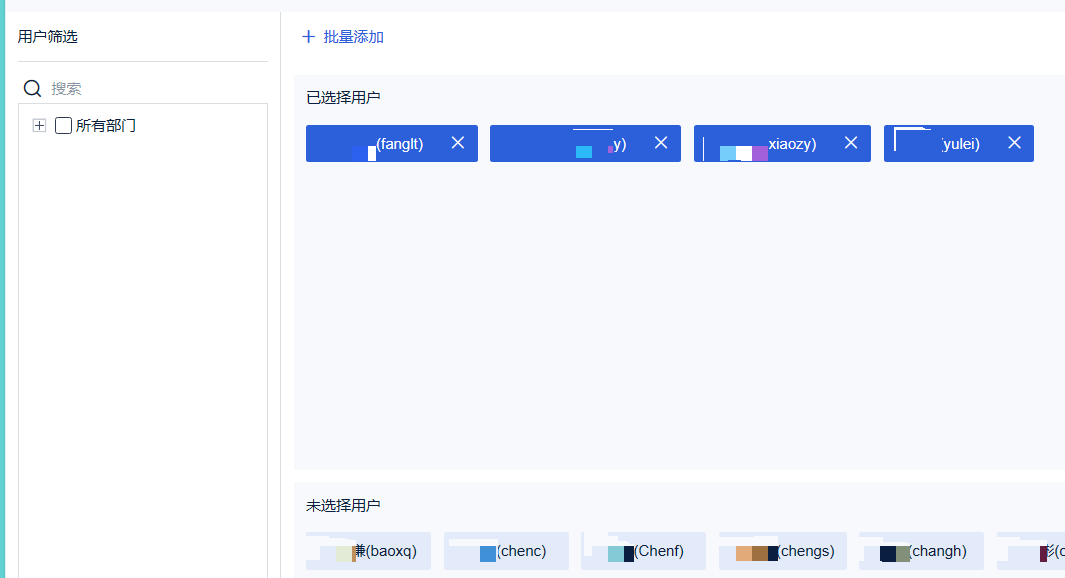This screenshot has height=578, width=1065.
Task: Select the 所有部门 tree label
Action: (106, 126)
